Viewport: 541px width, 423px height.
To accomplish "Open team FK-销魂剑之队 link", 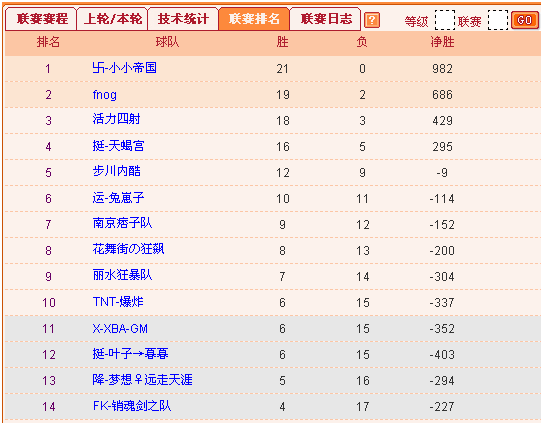I will click(x=132, y=406).
